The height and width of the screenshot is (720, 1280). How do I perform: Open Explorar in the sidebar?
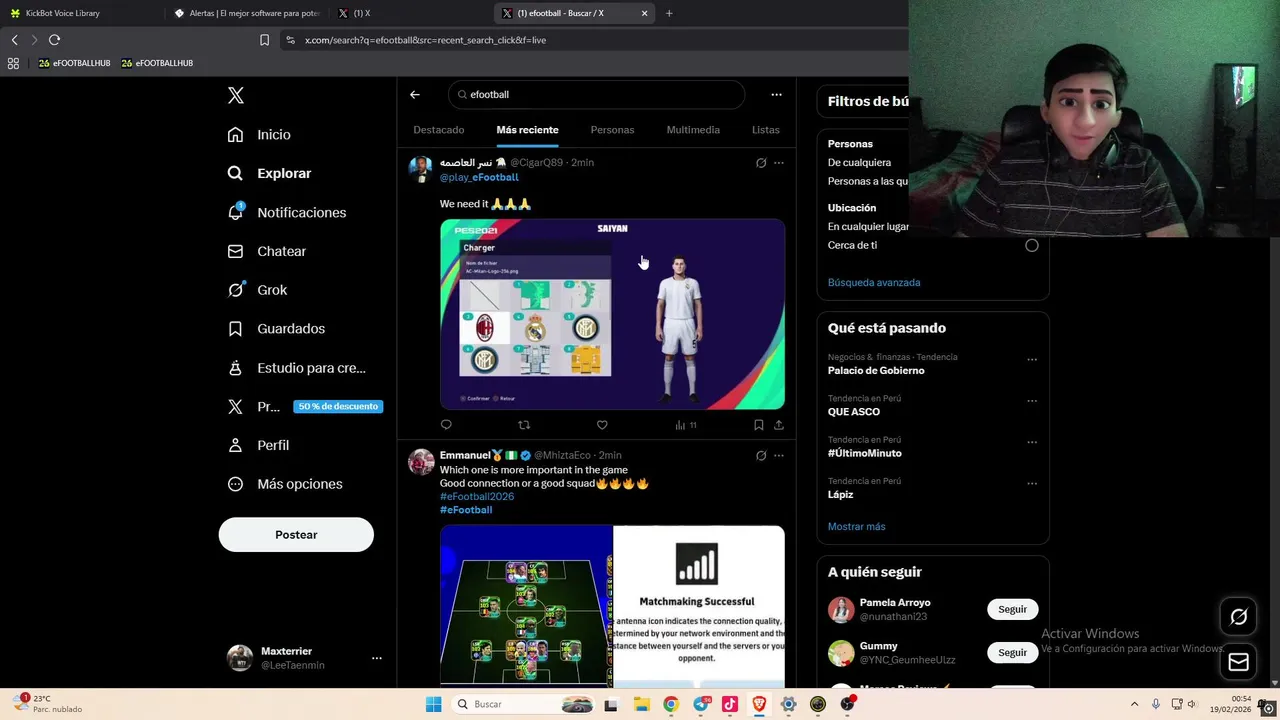pos(269,173)
